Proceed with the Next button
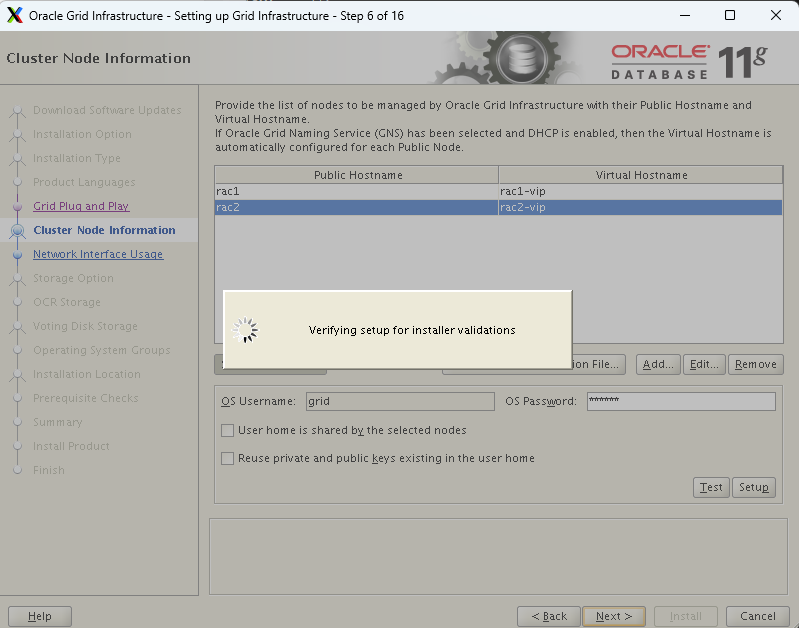 (614, 616)
